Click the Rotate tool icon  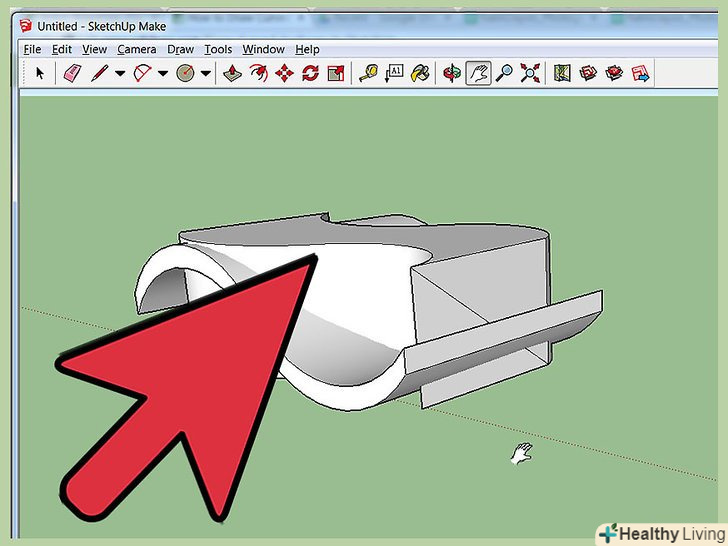click(310, 73)
